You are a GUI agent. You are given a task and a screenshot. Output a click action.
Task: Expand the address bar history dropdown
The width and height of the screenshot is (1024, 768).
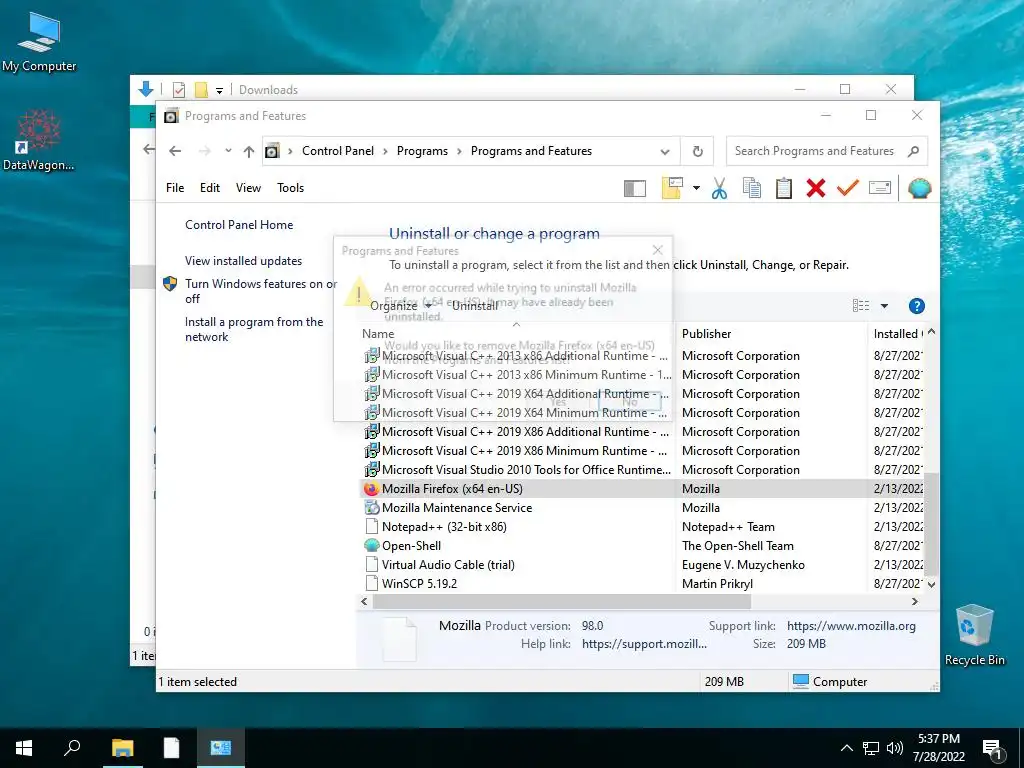665,152
